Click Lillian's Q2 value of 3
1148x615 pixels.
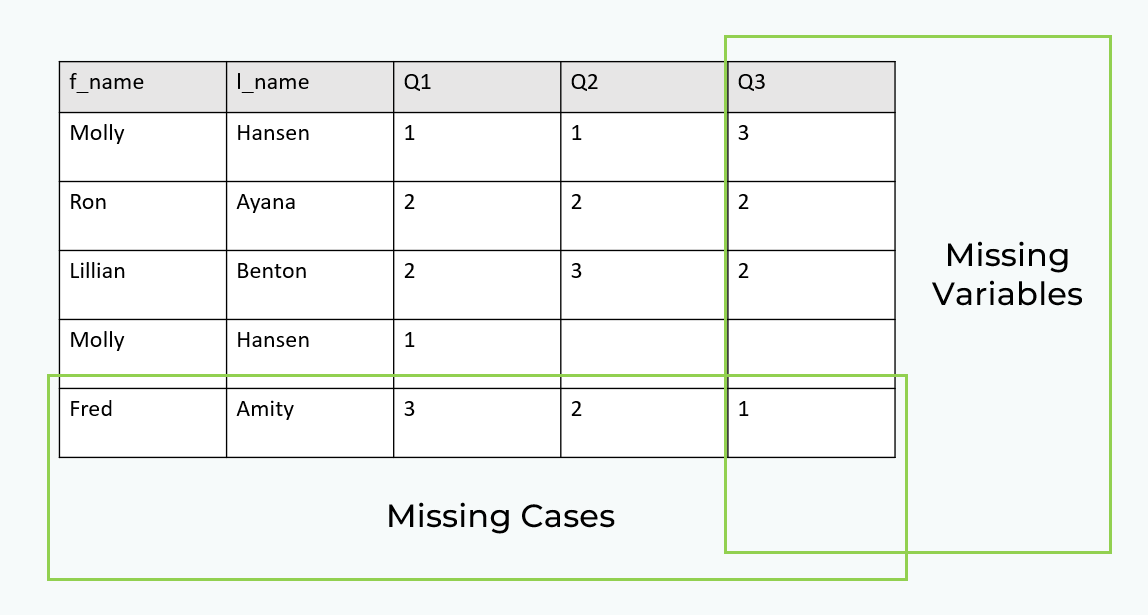(x=644, y=284)
